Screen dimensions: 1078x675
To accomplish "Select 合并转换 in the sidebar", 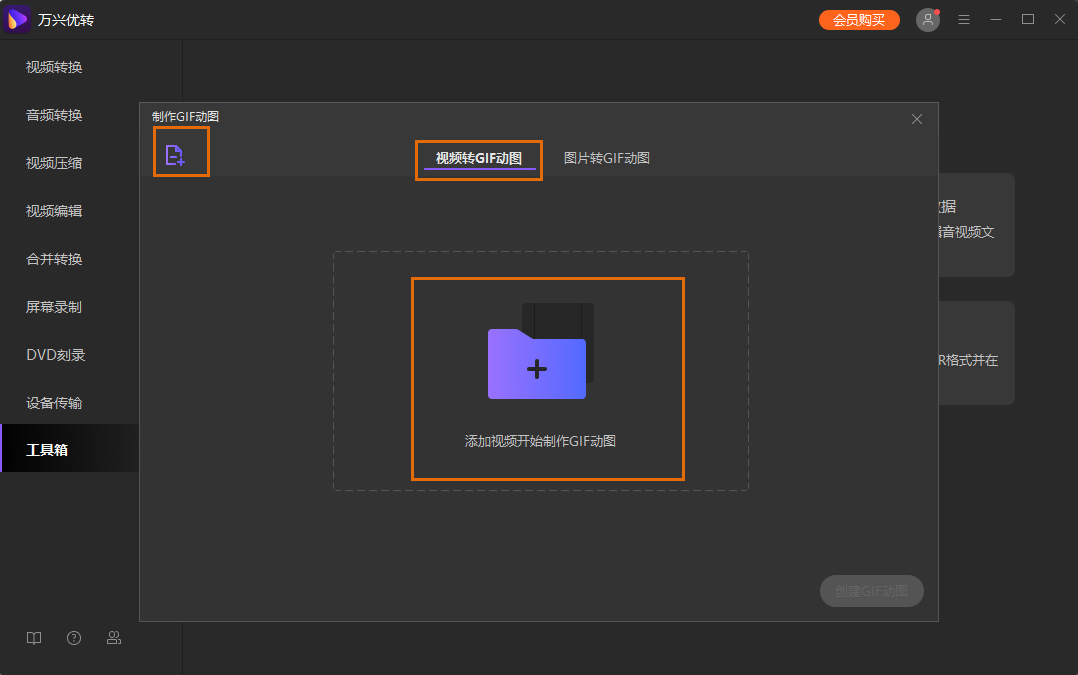I will tap(56, 259).
